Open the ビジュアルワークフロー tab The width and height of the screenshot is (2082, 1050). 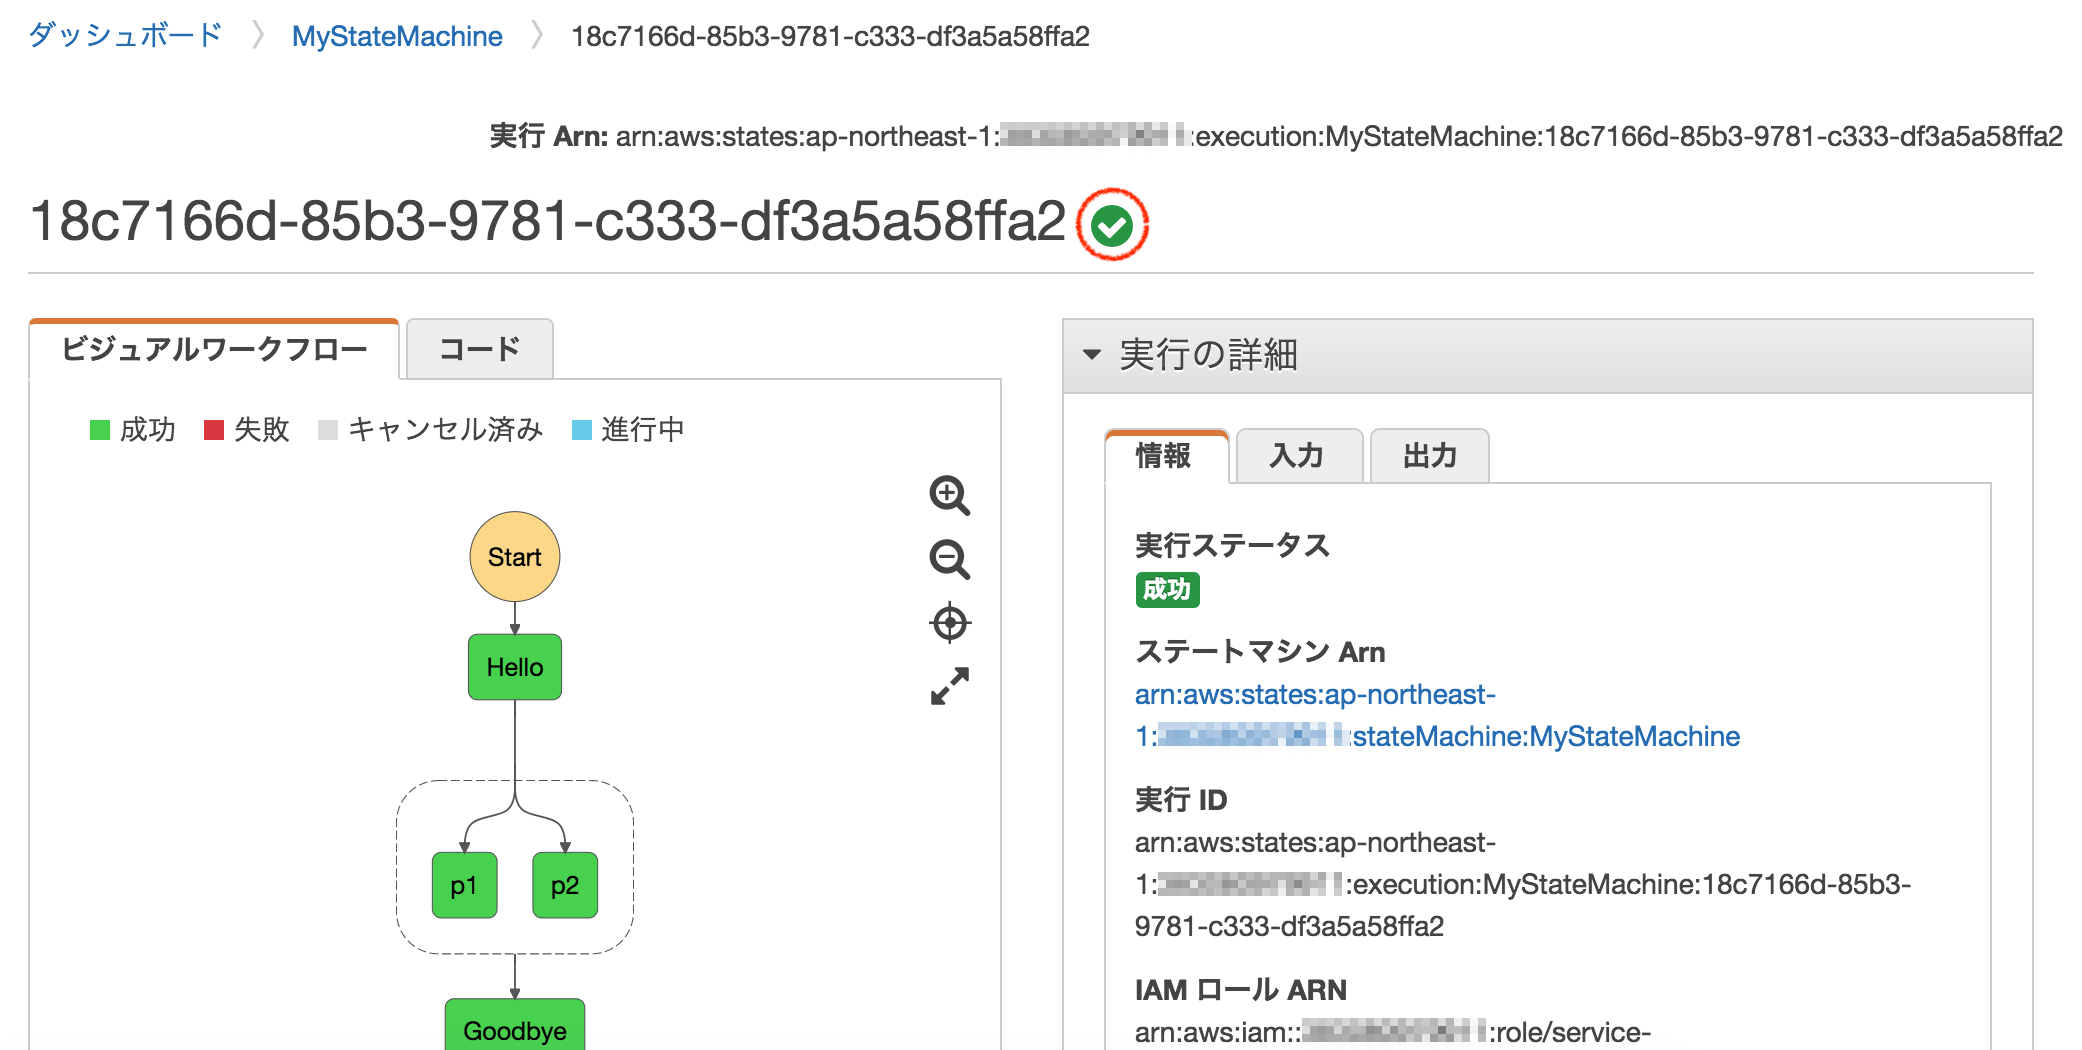tap(215, 349)
